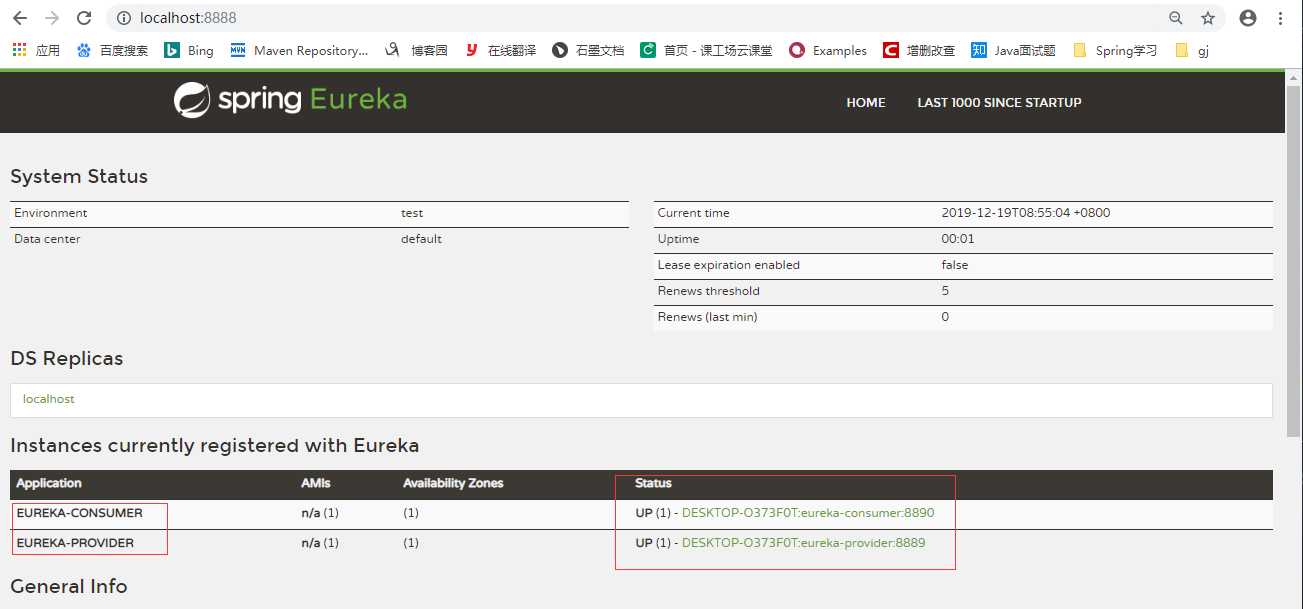Open the 石墨文档 bookmark

coord(588,50)
